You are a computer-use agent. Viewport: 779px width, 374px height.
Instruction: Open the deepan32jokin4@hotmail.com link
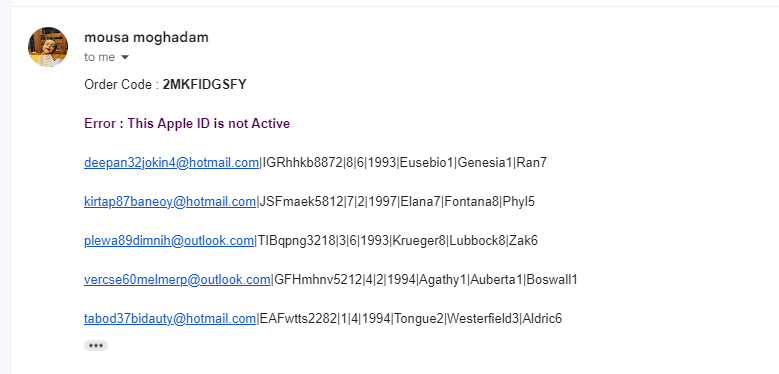tap(171, 162)
